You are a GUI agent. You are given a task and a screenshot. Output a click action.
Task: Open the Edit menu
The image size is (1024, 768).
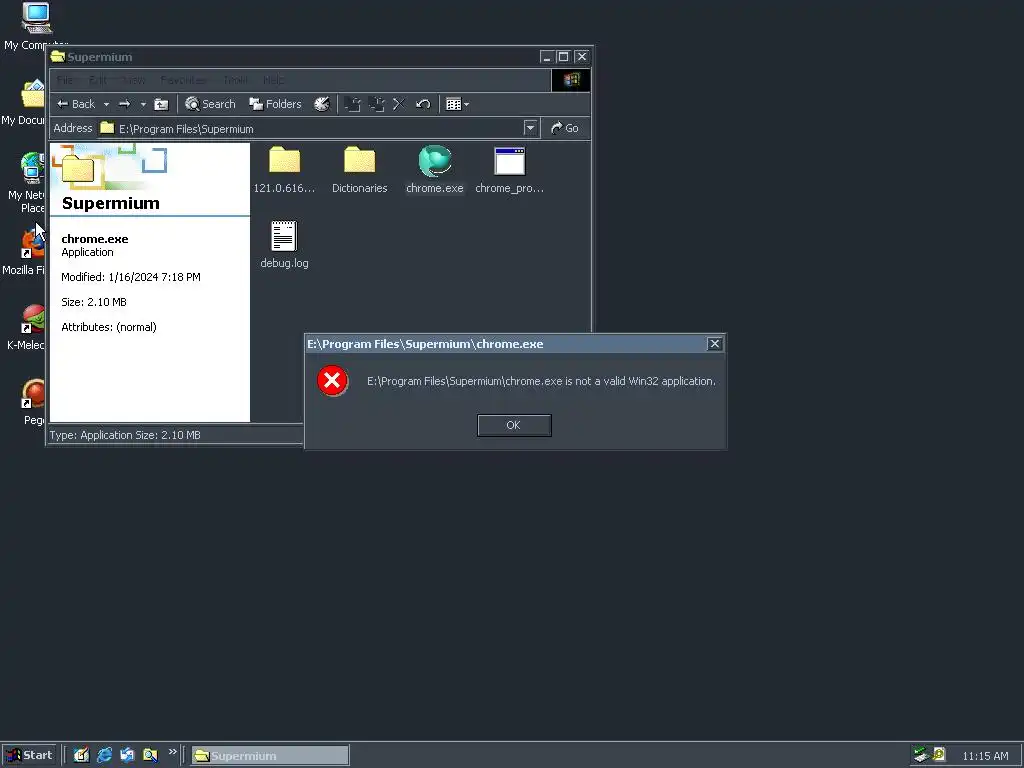(x=97, y=80)
